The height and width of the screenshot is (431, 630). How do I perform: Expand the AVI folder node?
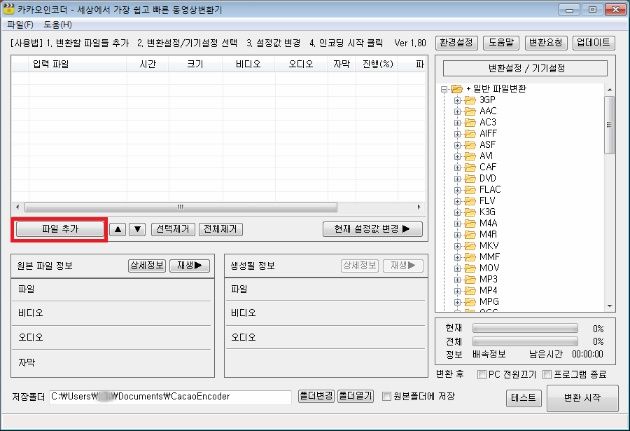(x=457, y=156)
